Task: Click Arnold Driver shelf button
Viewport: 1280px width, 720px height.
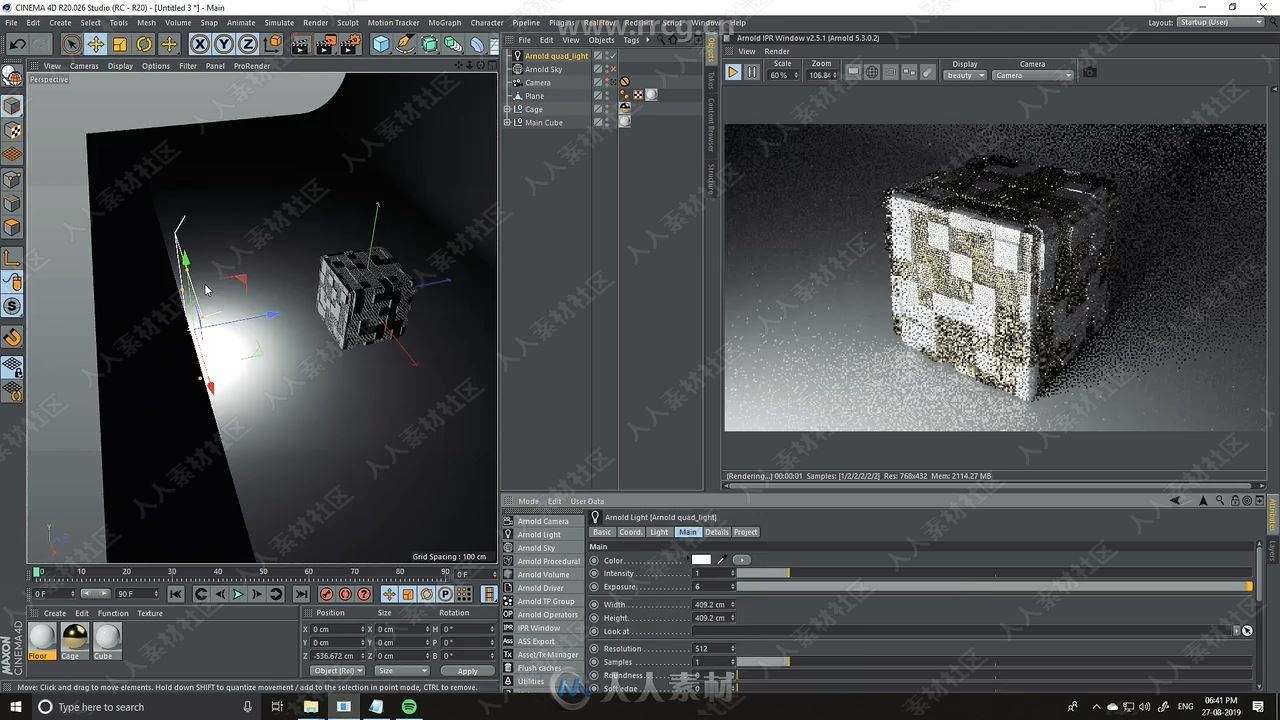Action: coord(541,588)
